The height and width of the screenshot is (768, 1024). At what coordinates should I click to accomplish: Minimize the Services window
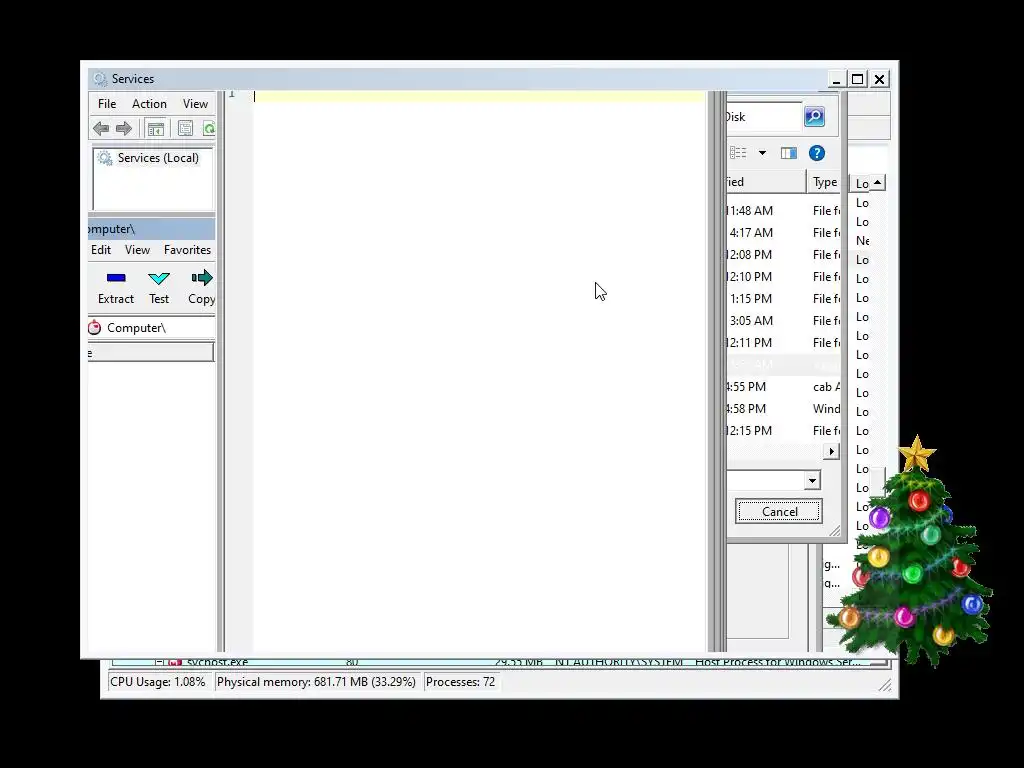[836, 79]
